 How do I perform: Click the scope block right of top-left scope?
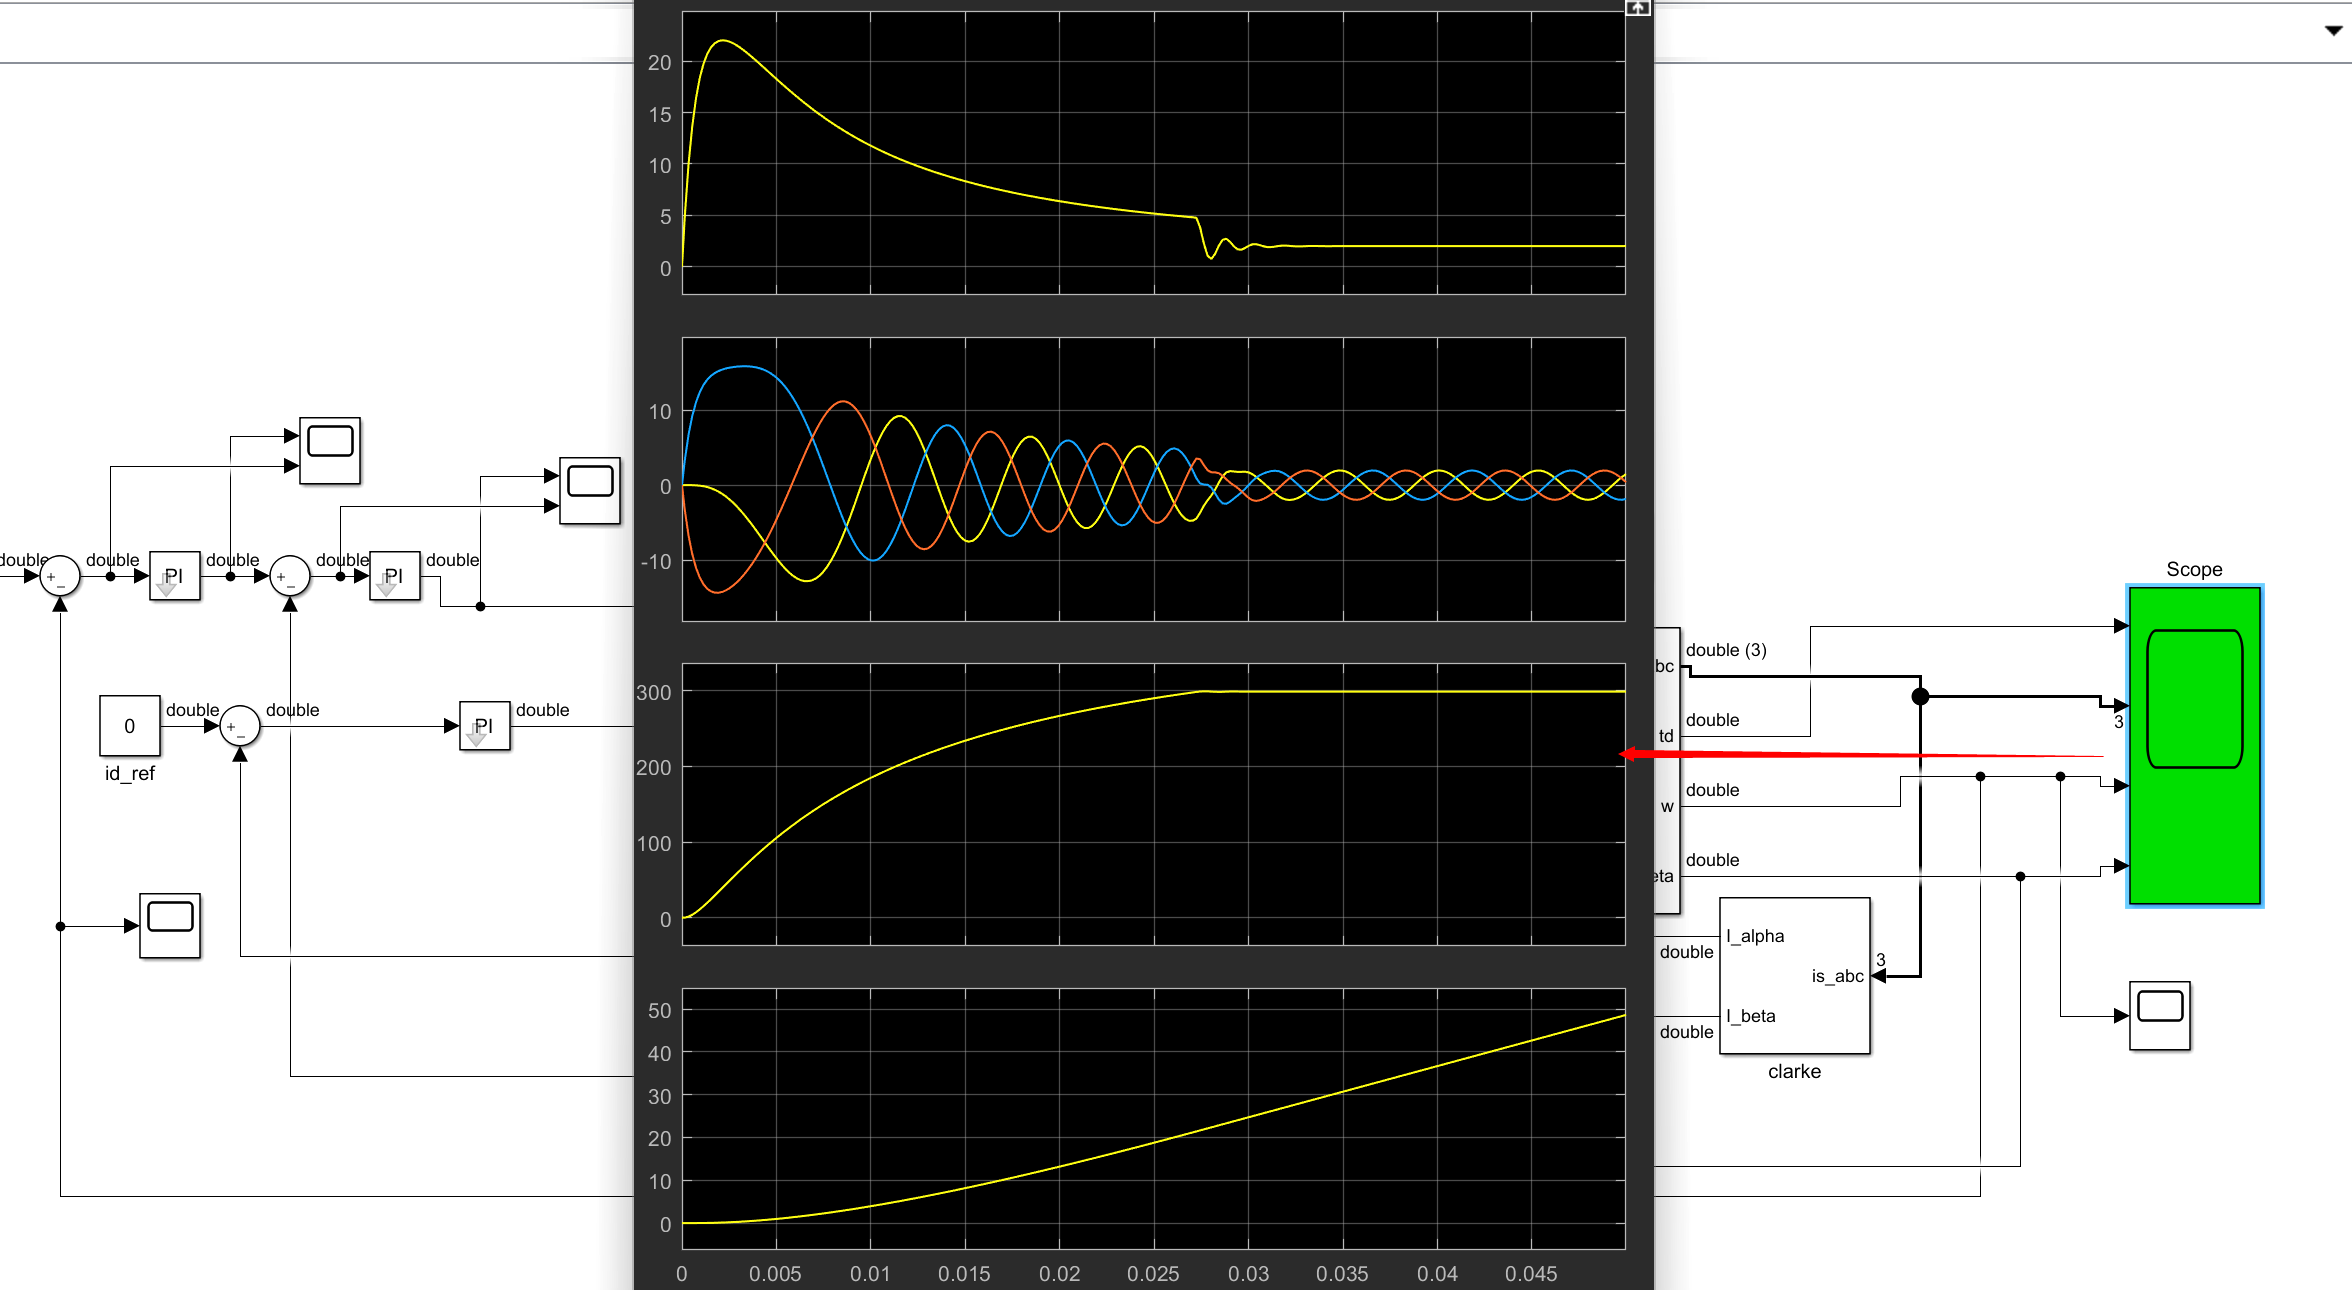tap(589, 490)
